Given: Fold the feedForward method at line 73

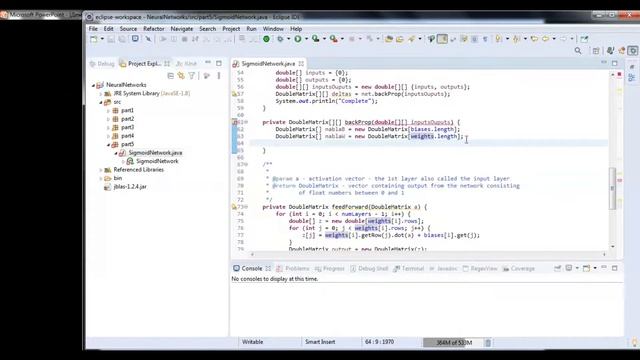Looking at the screenshot, I should 246,207.
